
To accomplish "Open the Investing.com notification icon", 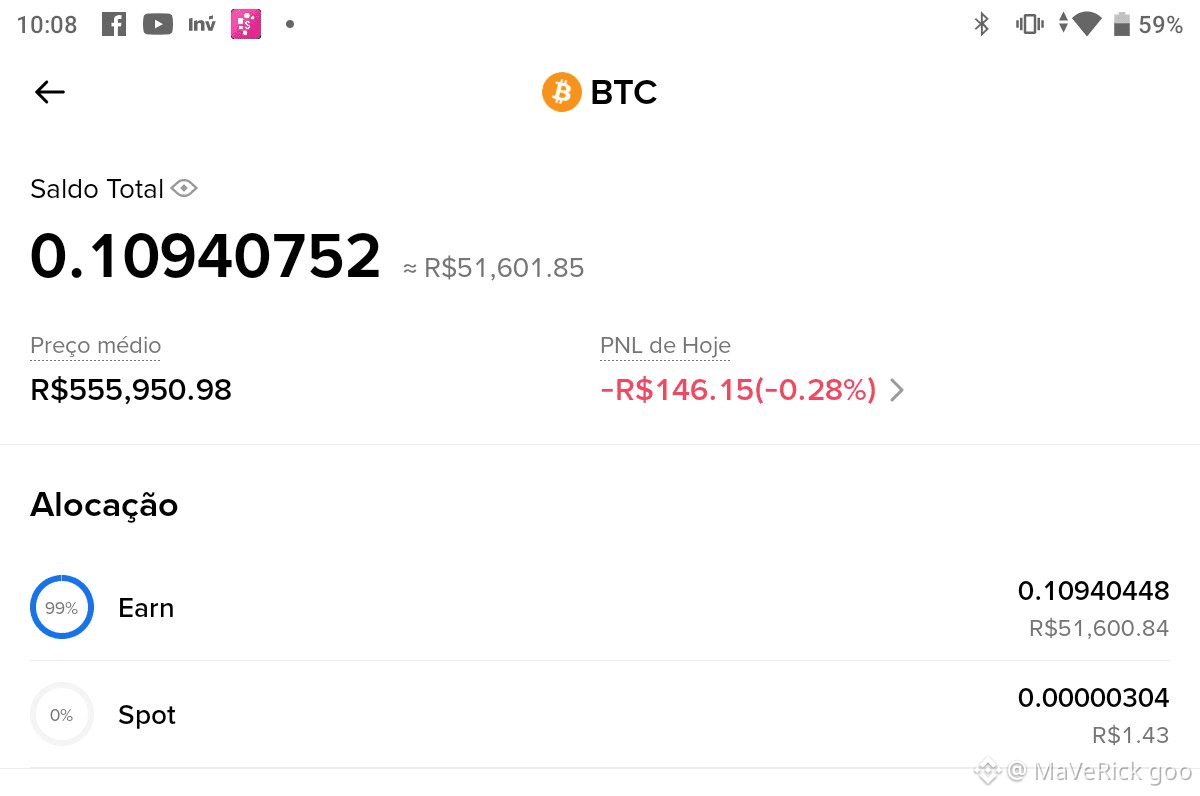I will (201, 24).
